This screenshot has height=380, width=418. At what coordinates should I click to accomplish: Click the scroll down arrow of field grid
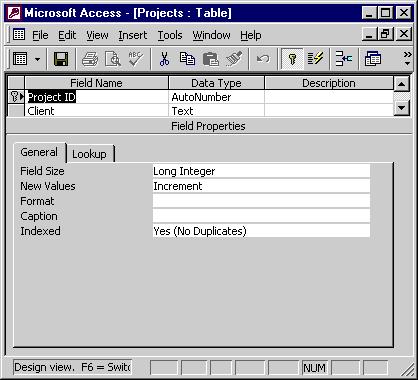tap(402, 108)
